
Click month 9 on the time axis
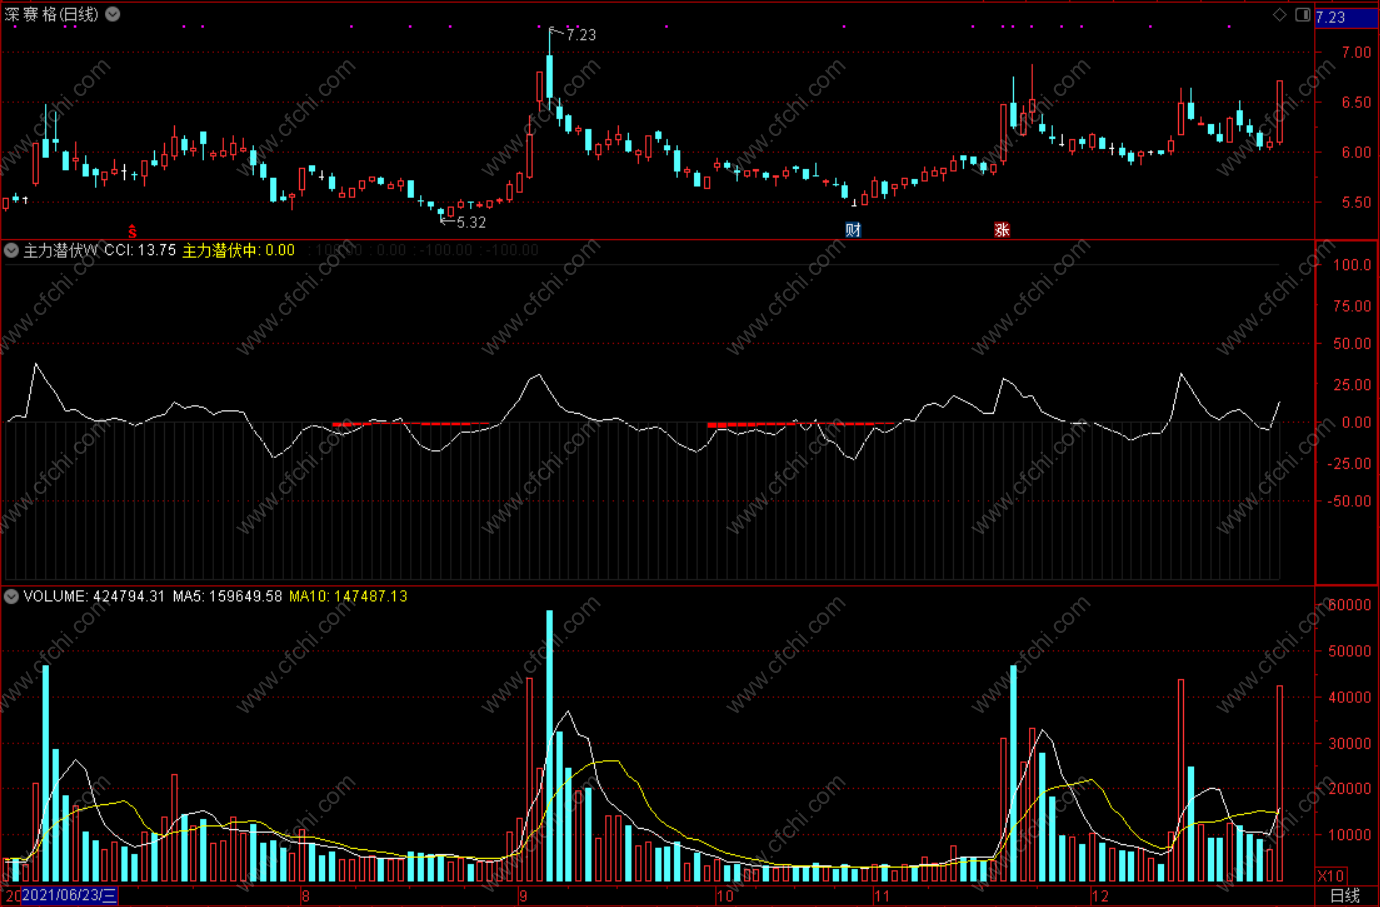coord(523,896)
